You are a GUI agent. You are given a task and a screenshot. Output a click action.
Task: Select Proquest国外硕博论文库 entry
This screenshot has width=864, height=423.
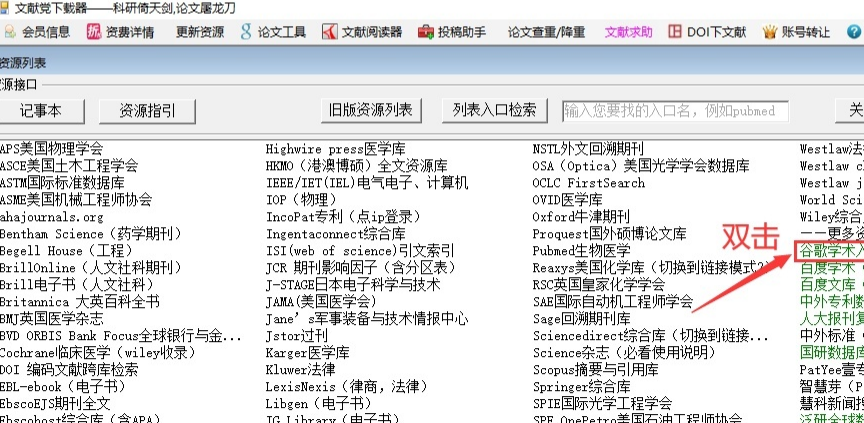[x=609, y=234]
